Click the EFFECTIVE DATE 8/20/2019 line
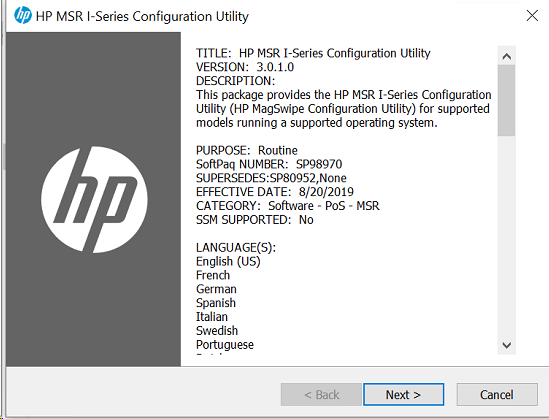 [x=275, y=192]
